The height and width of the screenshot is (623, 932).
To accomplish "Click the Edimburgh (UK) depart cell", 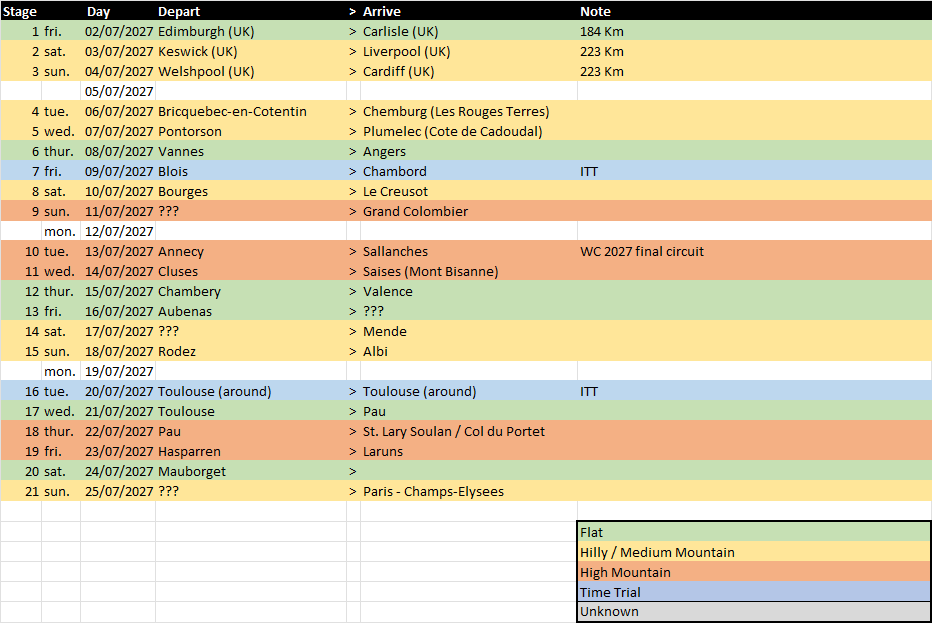I will click(251, 32).
